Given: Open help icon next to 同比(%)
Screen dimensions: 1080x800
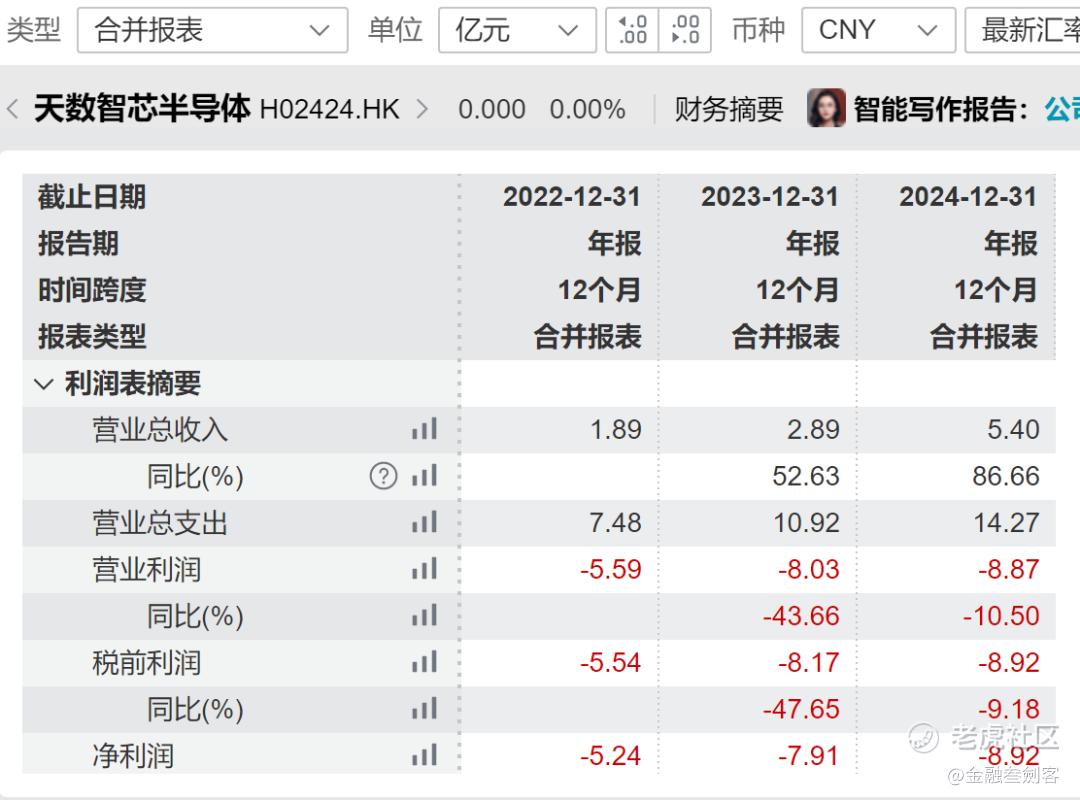Looking at the screenshot, I should coord(384,476).
